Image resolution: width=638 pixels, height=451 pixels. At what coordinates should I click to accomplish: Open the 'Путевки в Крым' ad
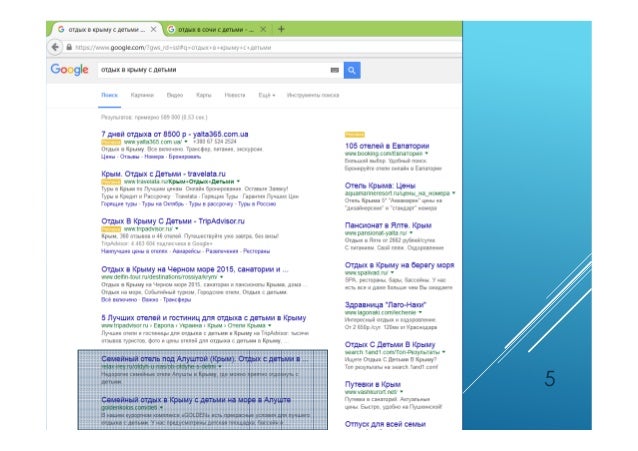pyautogui.click(x=373, y=384)
